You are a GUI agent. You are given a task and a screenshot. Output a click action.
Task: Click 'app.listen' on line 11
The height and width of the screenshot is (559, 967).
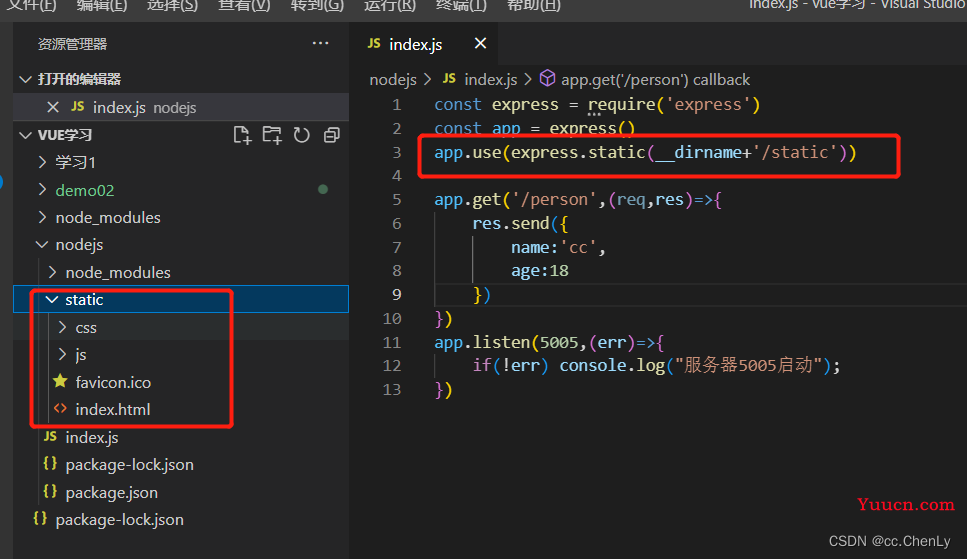point(482,342)
